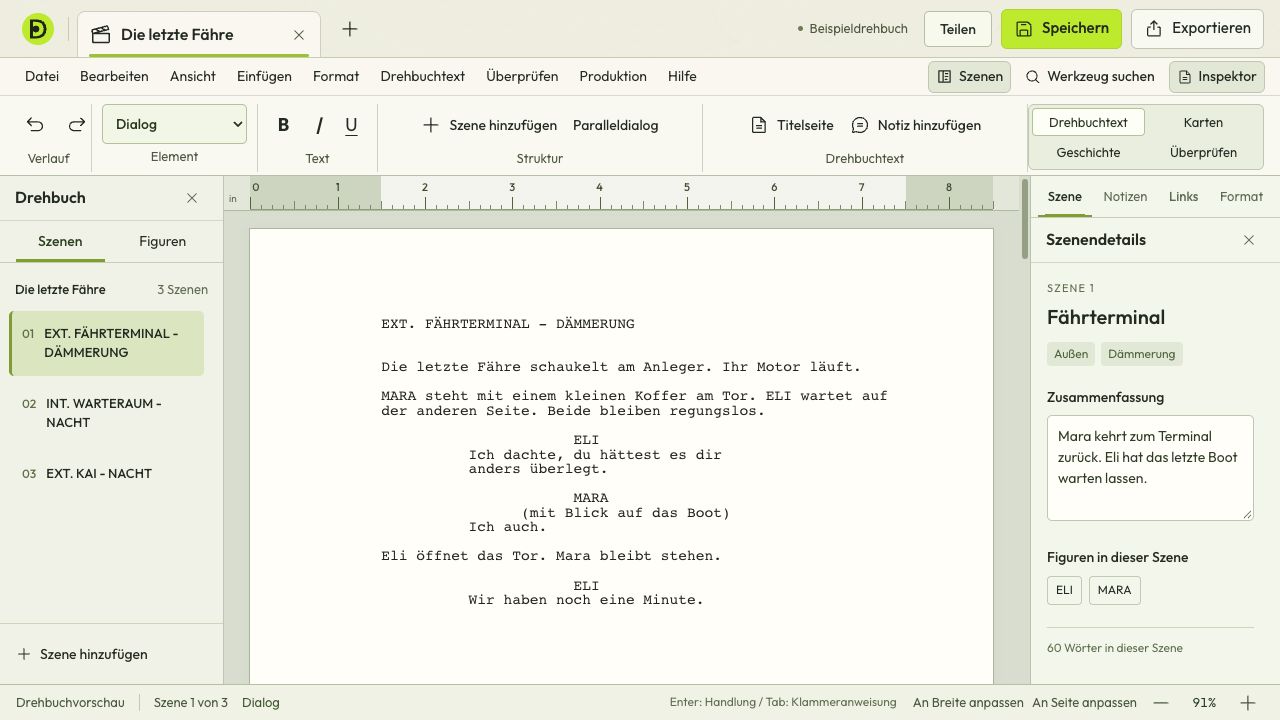Click the zoom in plus icon
This screenshot has width=1280, height=720.
click(1248, 703)
